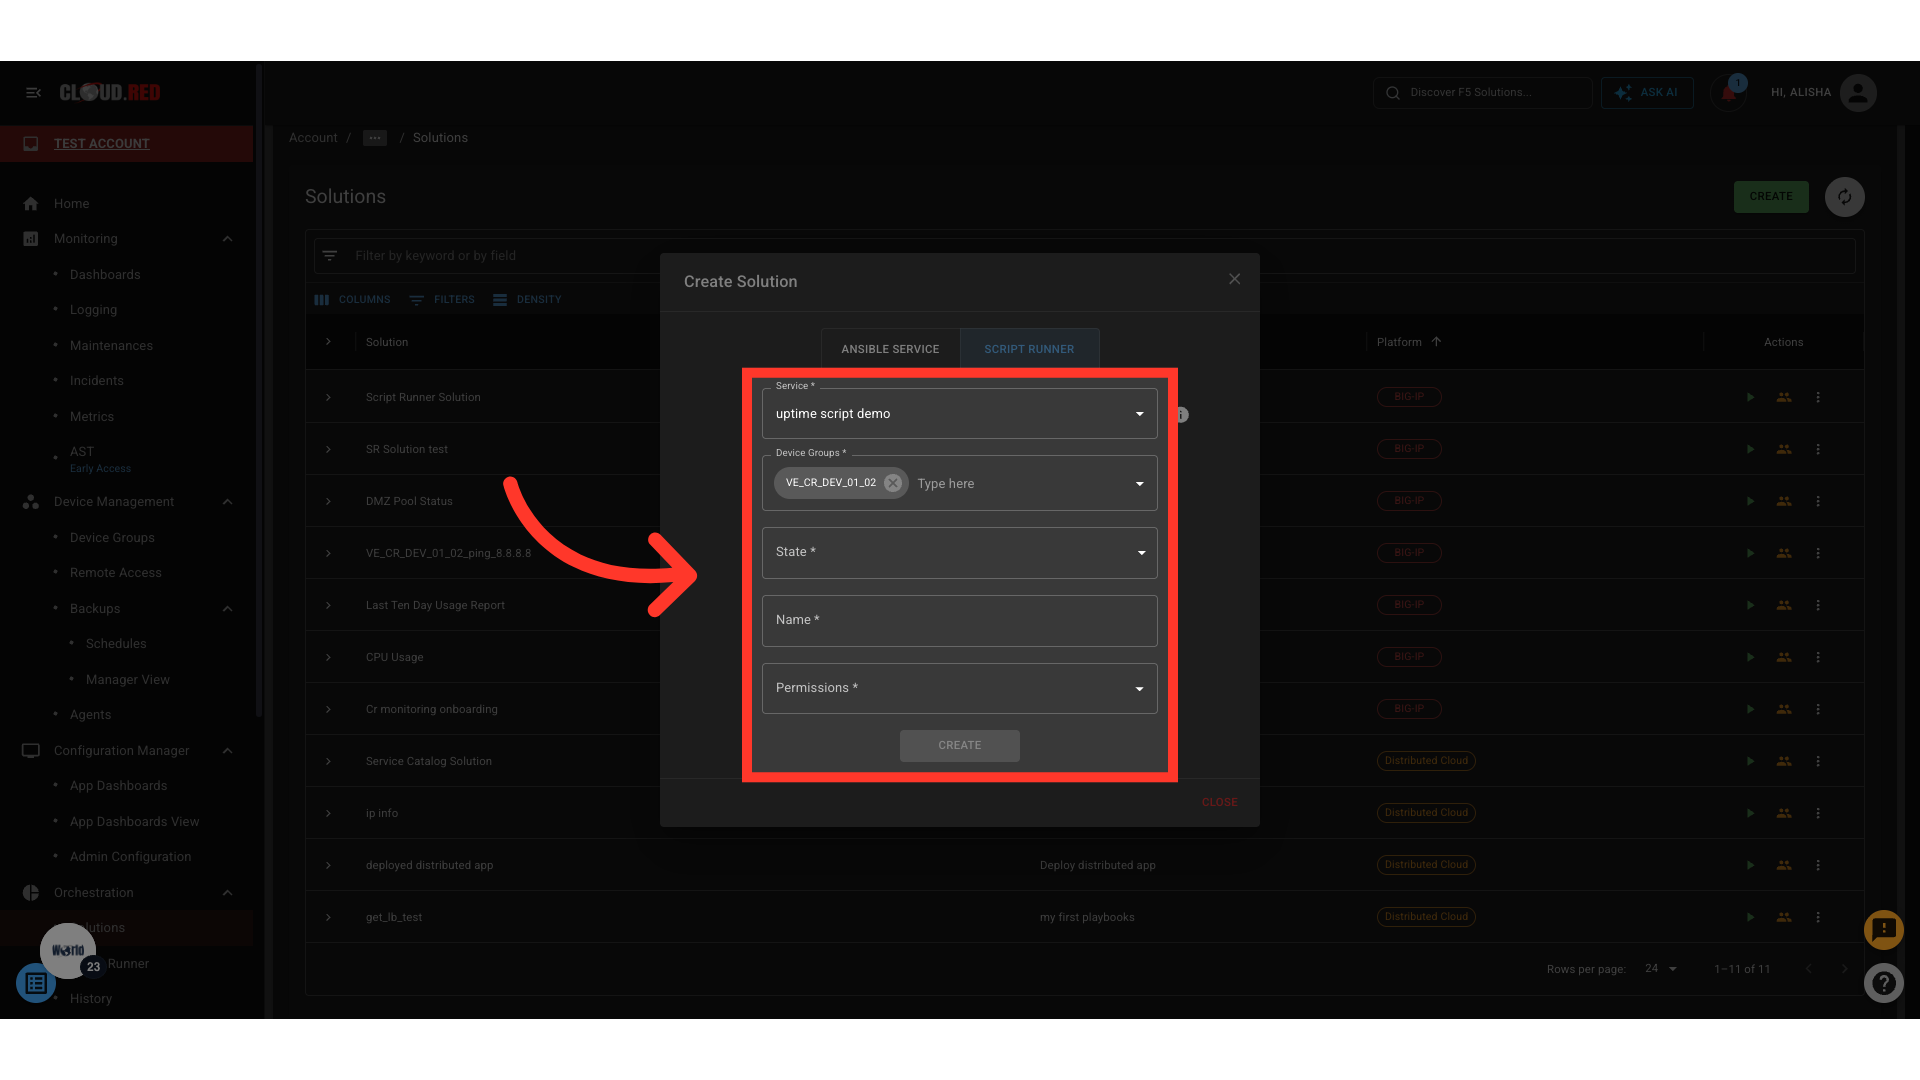The height and width of the screenshot is (1080, 1920).
Task: Select the Script Runner tab
Action: [x=1029, y=349]
